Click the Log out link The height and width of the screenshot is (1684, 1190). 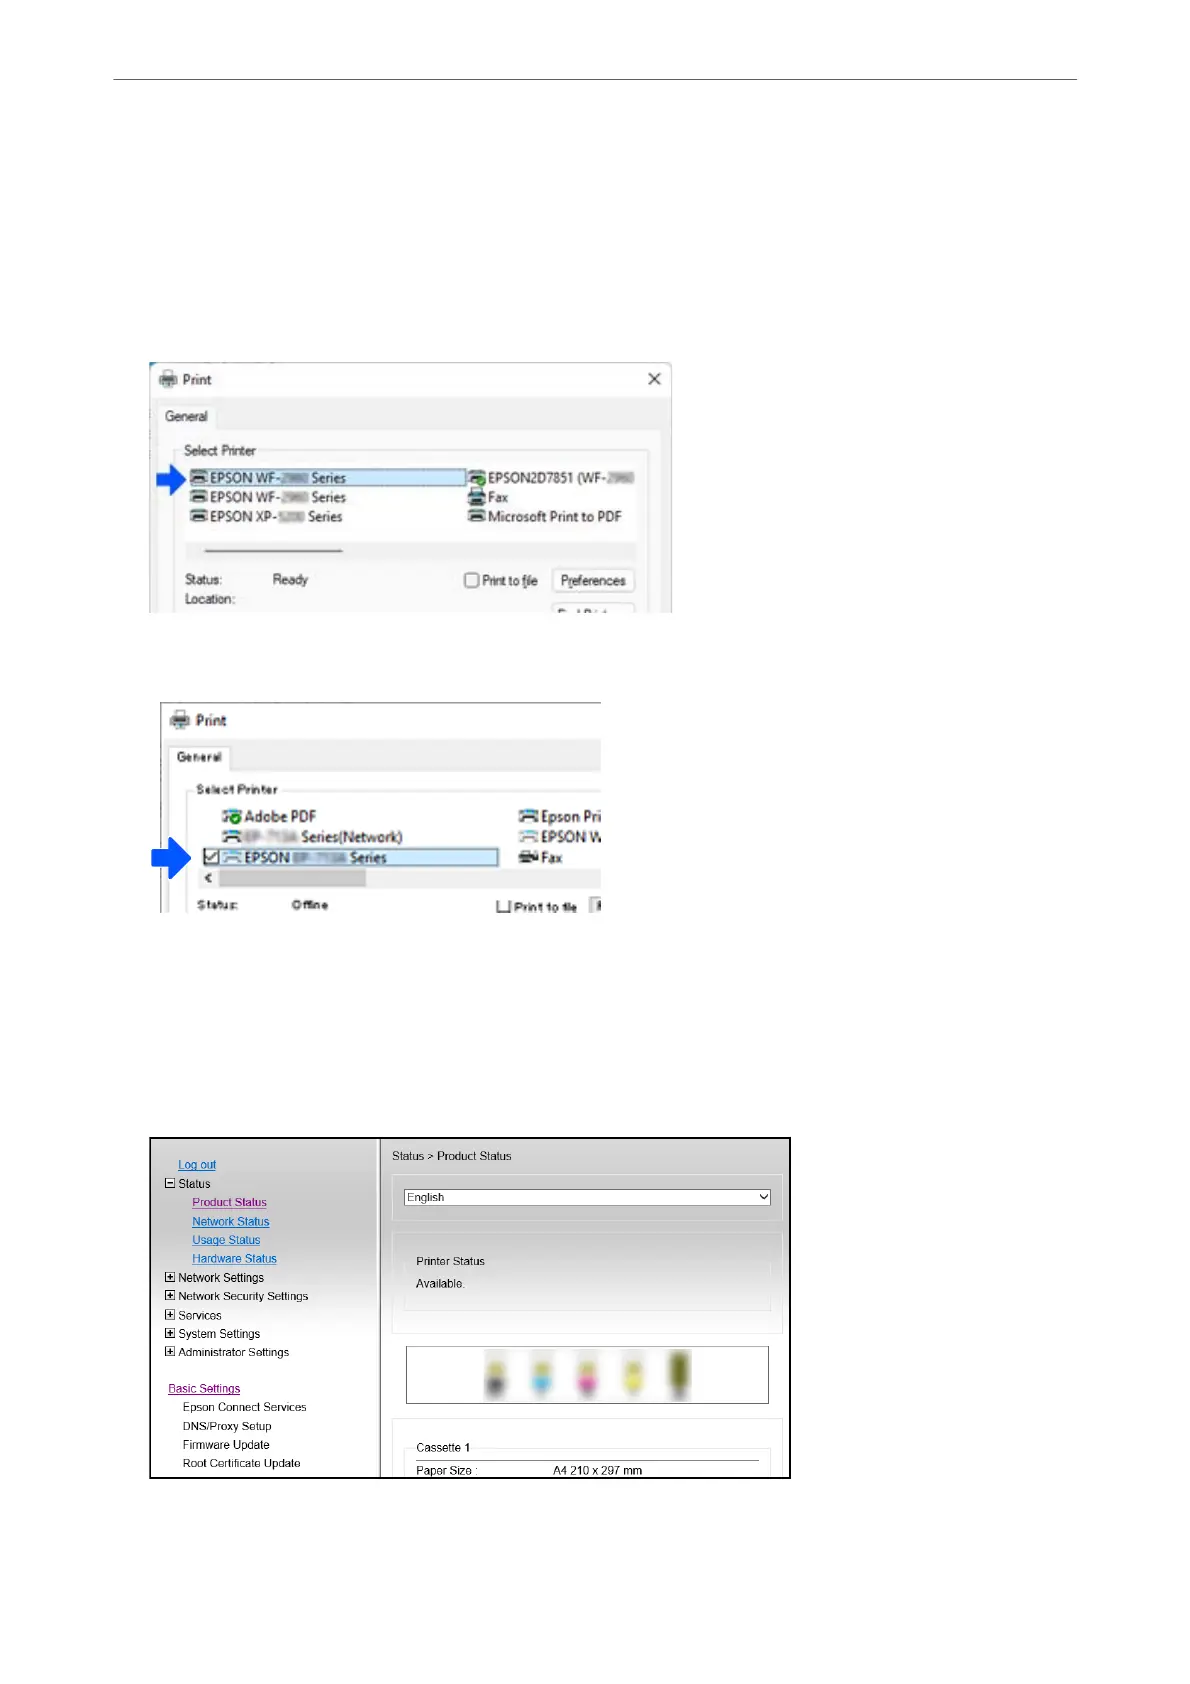tap(197, 1165)
